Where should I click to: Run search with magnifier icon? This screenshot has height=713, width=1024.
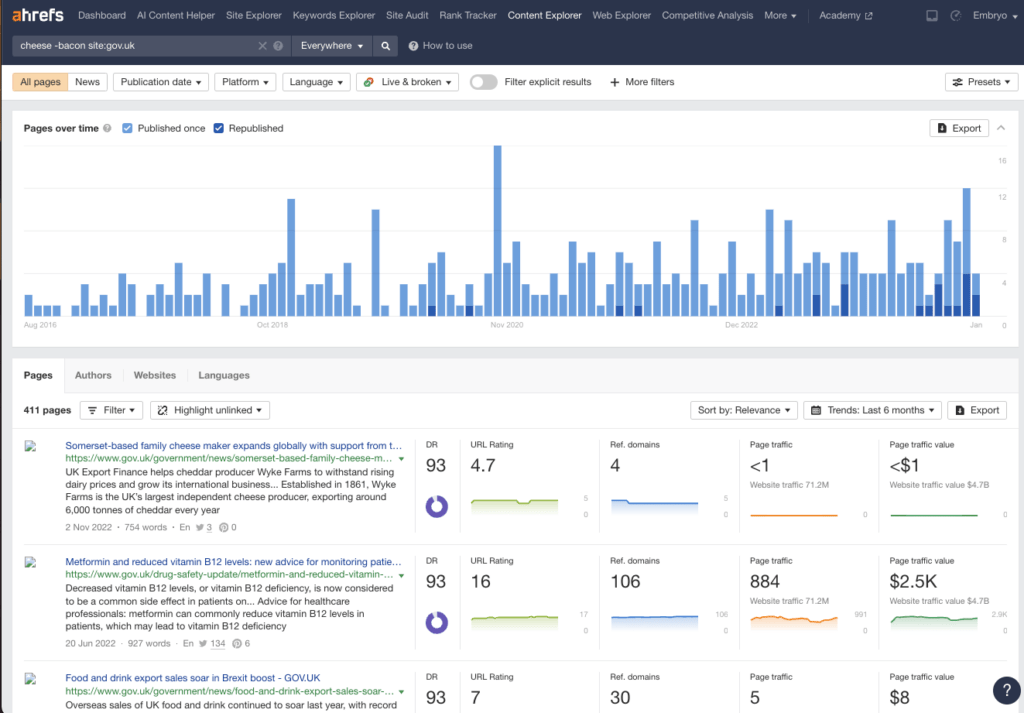coord(385,46)
